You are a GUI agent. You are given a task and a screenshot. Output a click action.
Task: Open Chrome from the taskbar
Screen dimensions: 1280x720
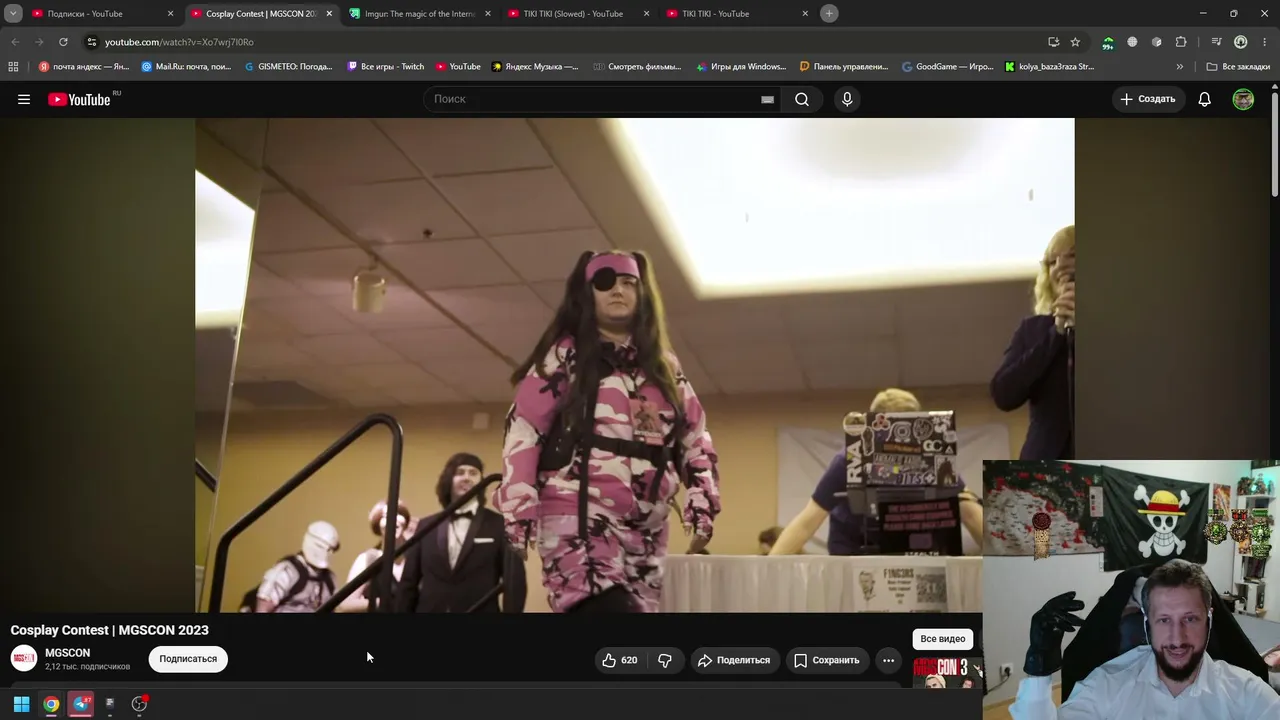coord(51,704)
